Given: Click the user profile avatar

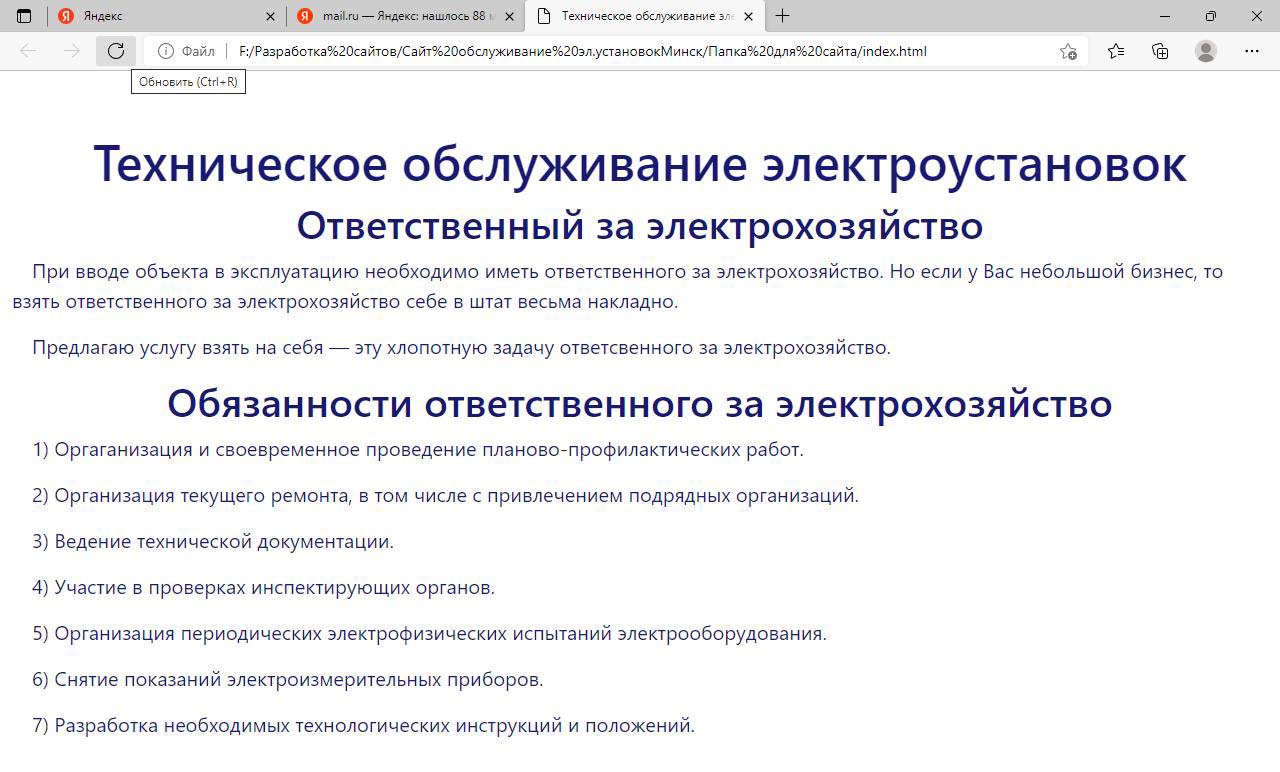Looking at the screenshot, I should click(x=1206, y=51).
